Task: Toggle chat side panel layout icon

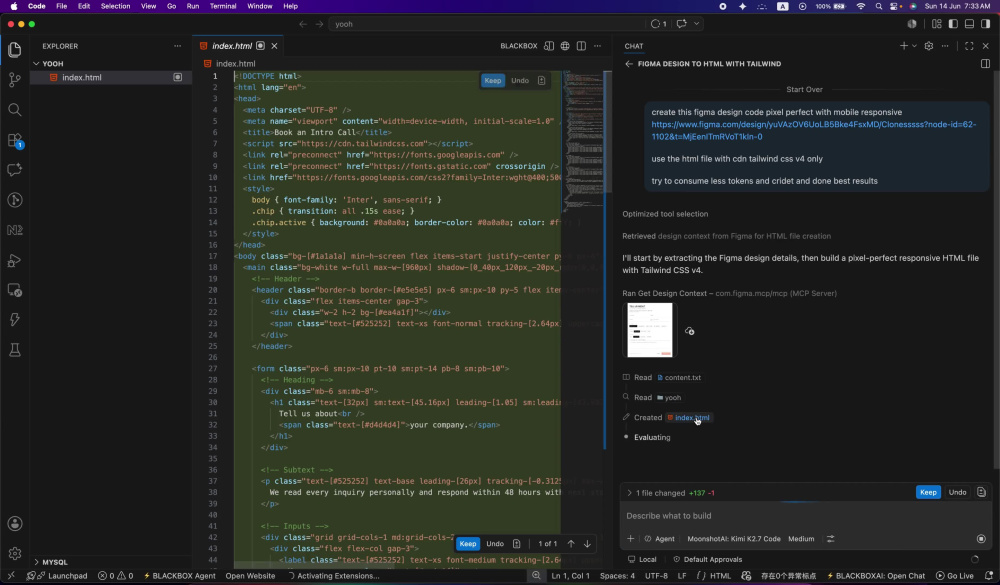Action: (x=985, y=64)
